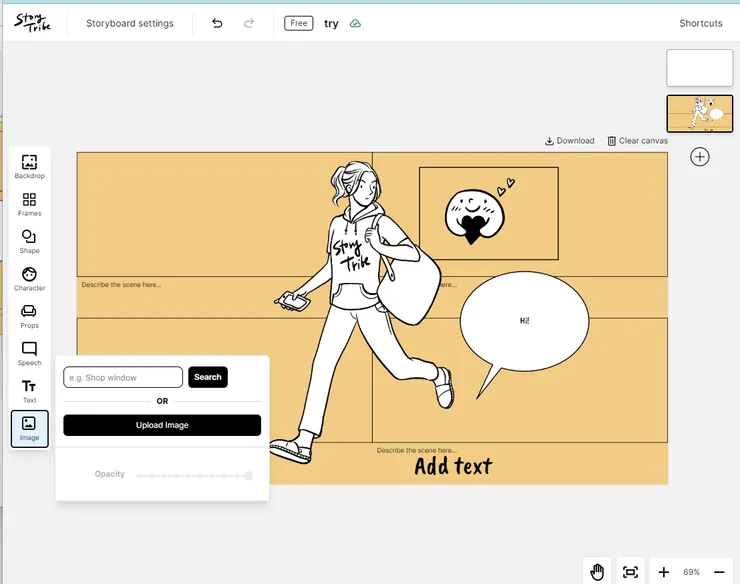Zoom in with plus button
This screenshot has width=740, height=584.
(664, 571)
